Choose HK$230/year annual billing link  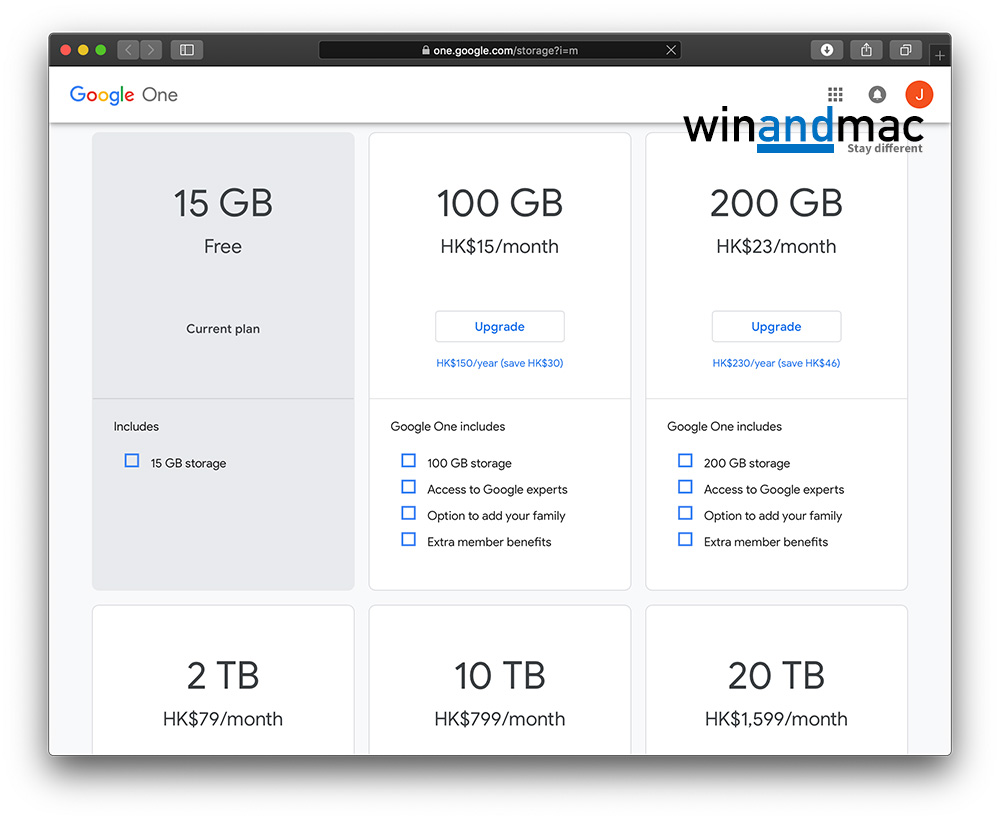tap(776, 363)
